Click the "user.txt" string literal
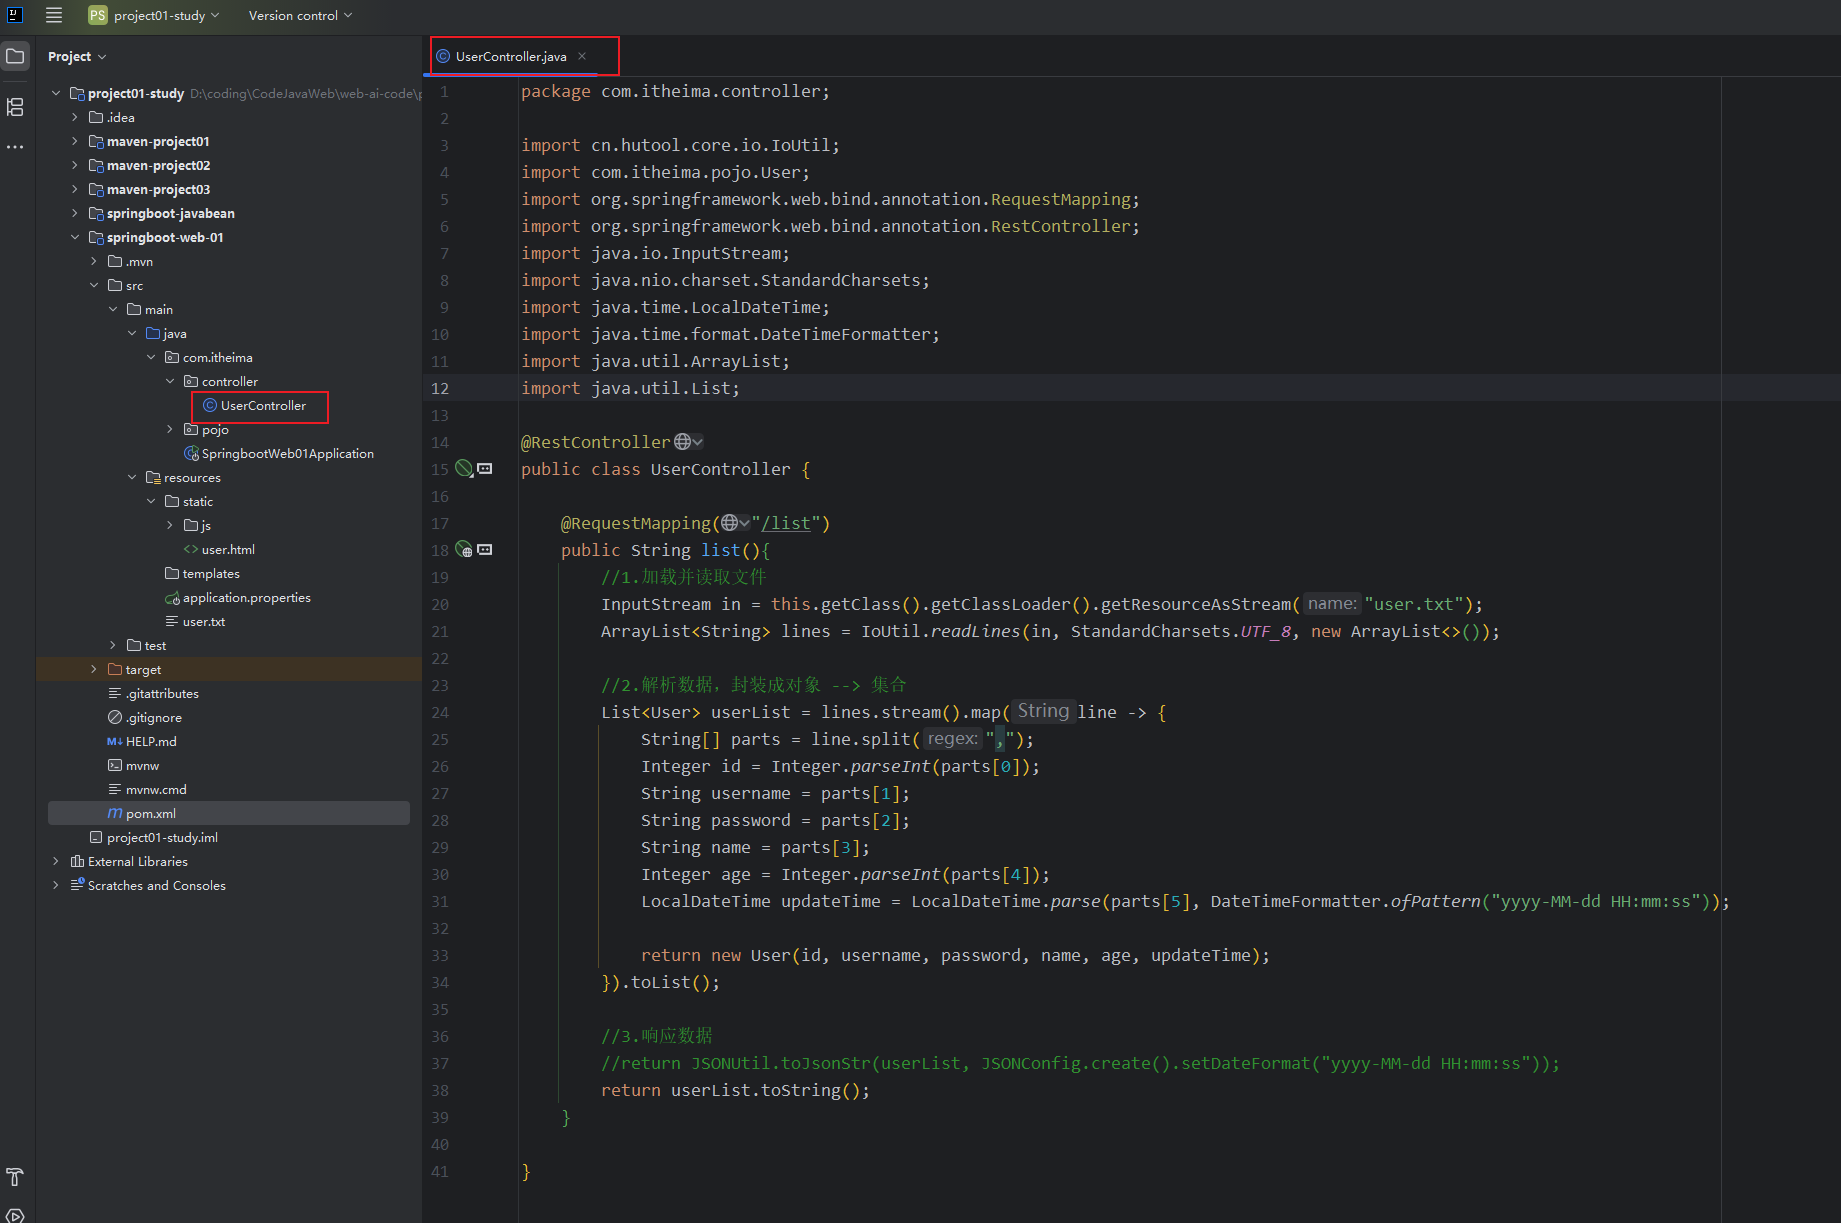1841x1223 pixels. [x=1413, y=604]
